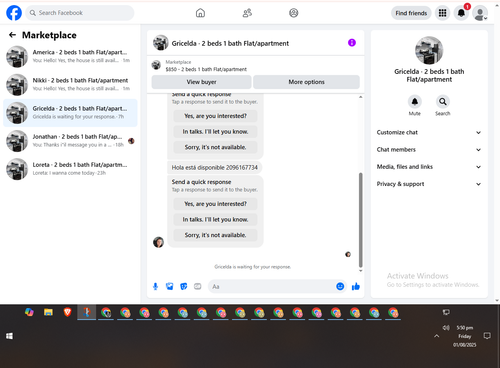The width and height of the screenshot is (500, 368).
Task: Click the Find friends button
Action: 411,13
